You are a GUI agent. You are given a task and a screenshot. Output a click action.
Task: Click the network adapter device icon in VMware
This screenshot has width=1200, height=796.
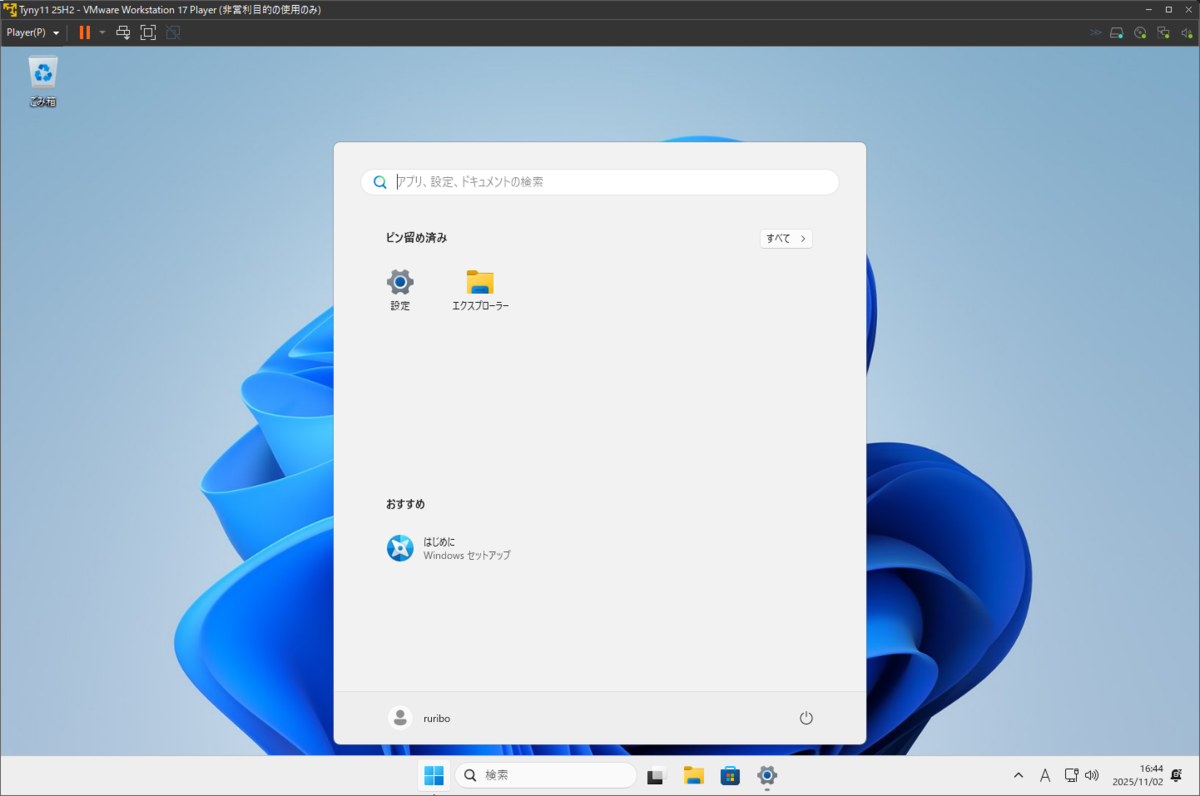1164,32
